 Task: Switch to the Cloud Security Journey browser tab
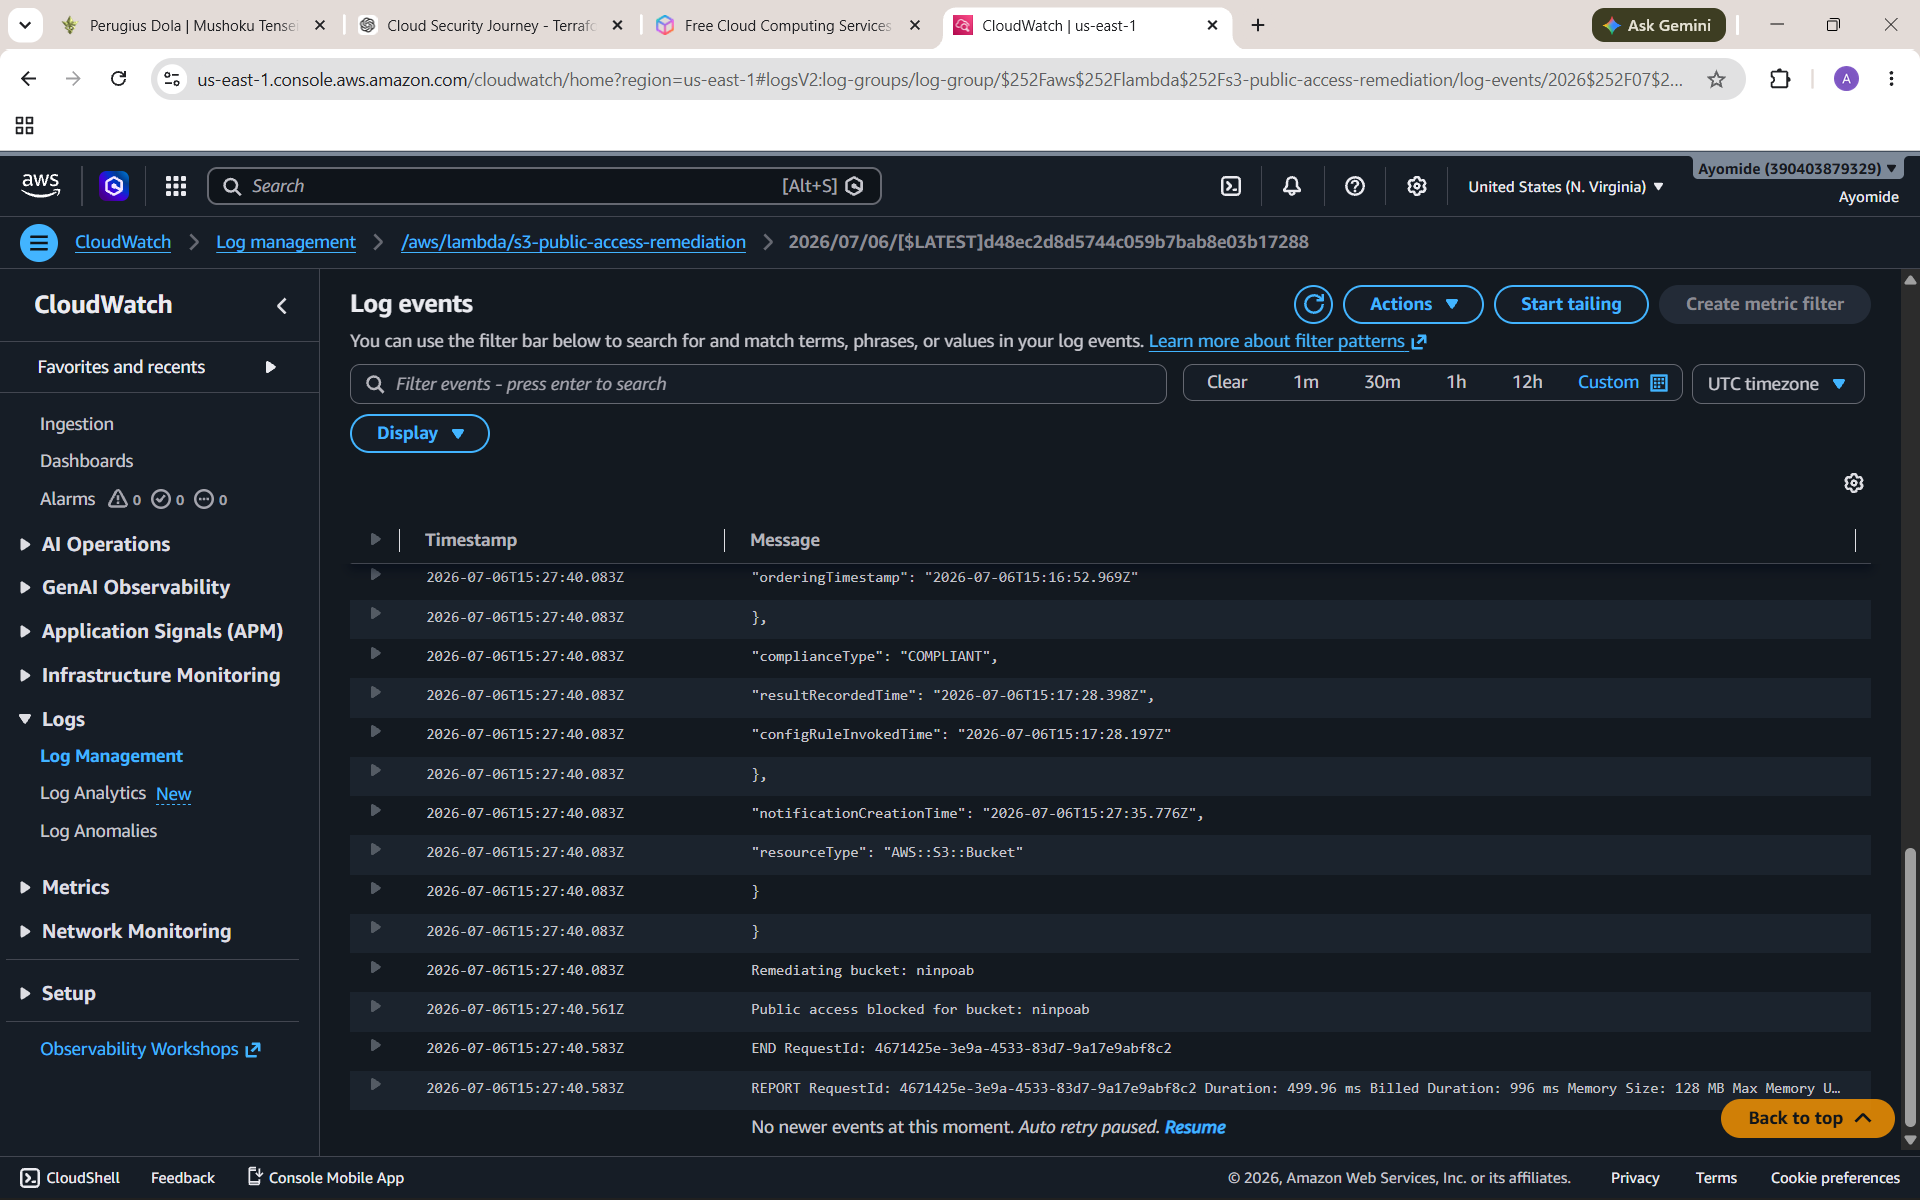pyautogui.click(x=490, y=25)
